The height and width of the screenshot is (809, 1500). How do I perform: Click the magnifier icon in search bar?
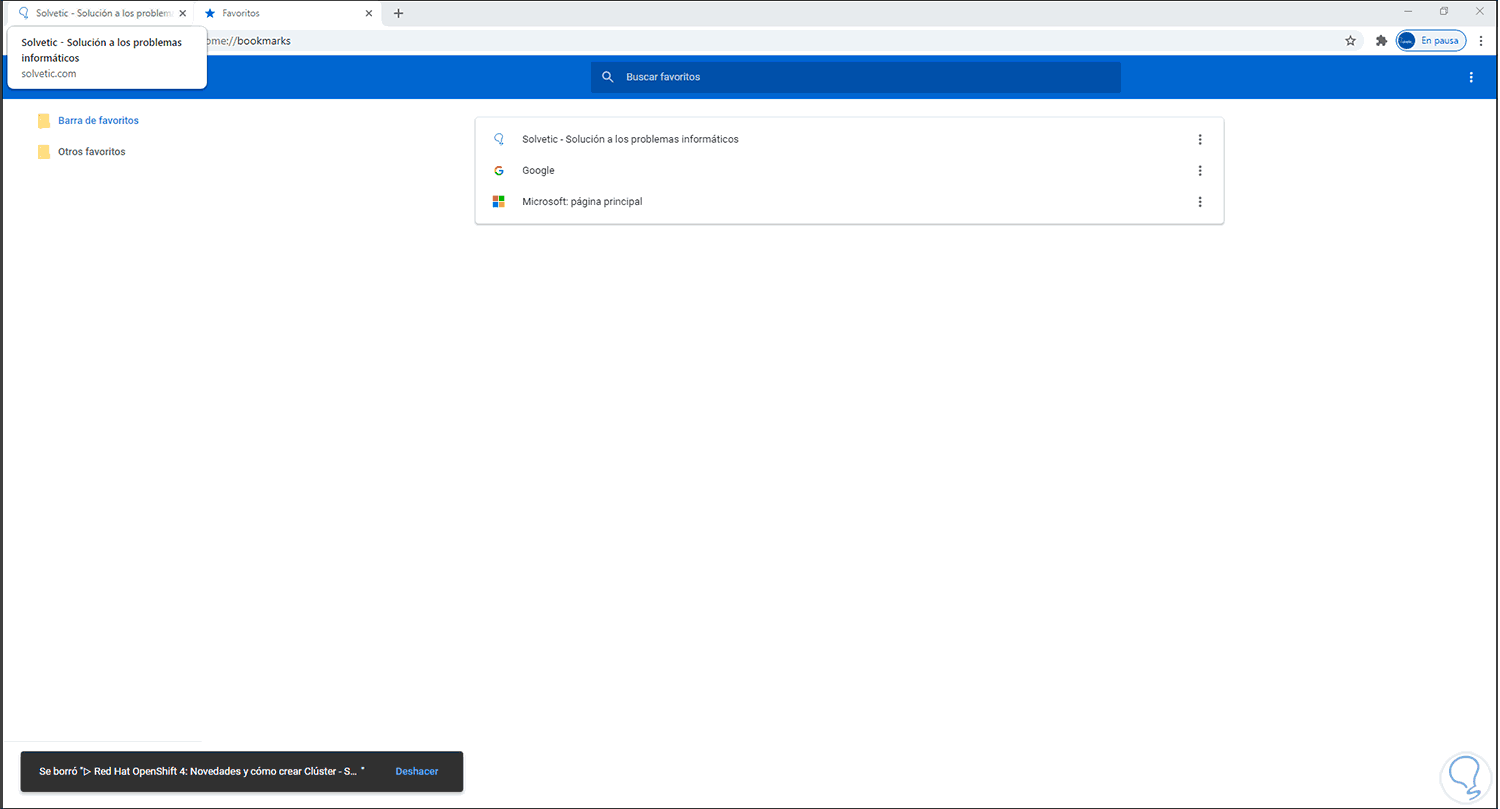(607, 77)
